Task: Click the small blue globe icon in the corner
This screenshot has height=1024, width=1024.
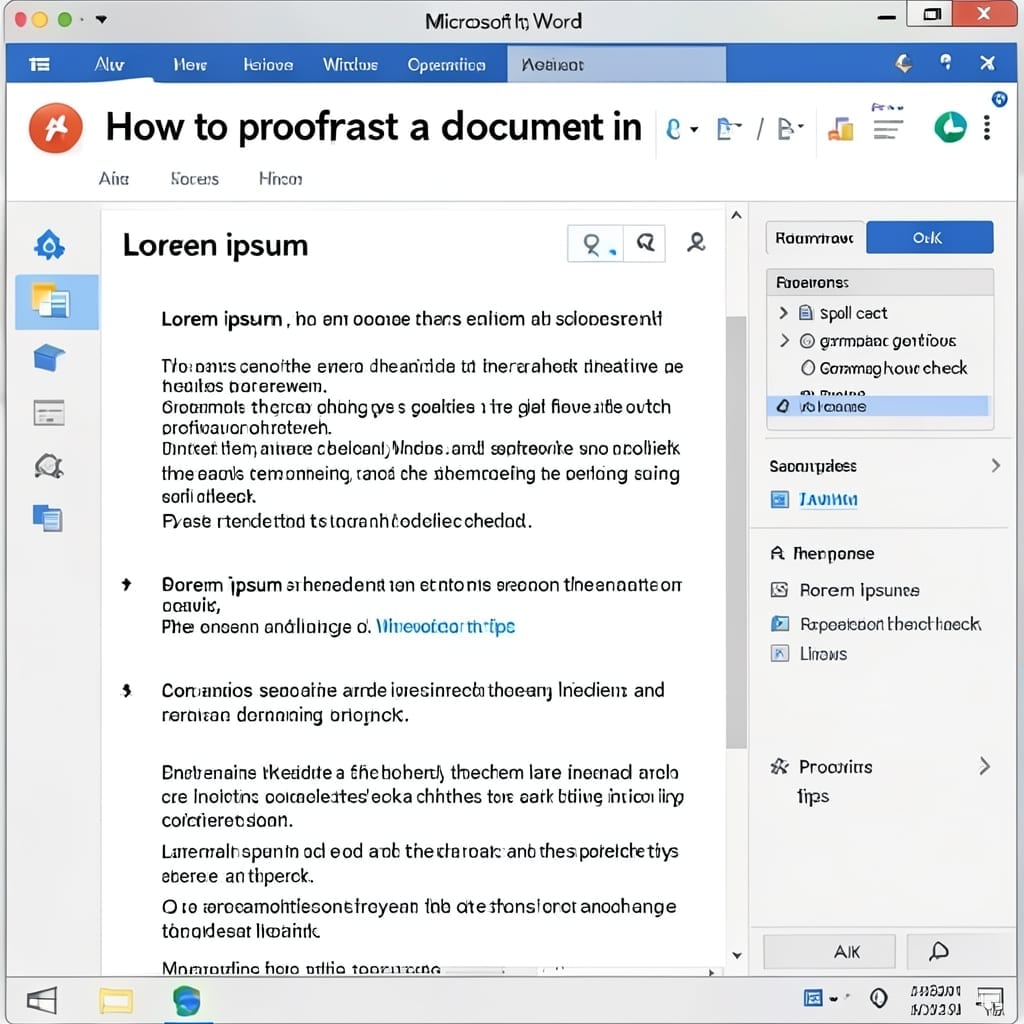Action: pos(999,99)
